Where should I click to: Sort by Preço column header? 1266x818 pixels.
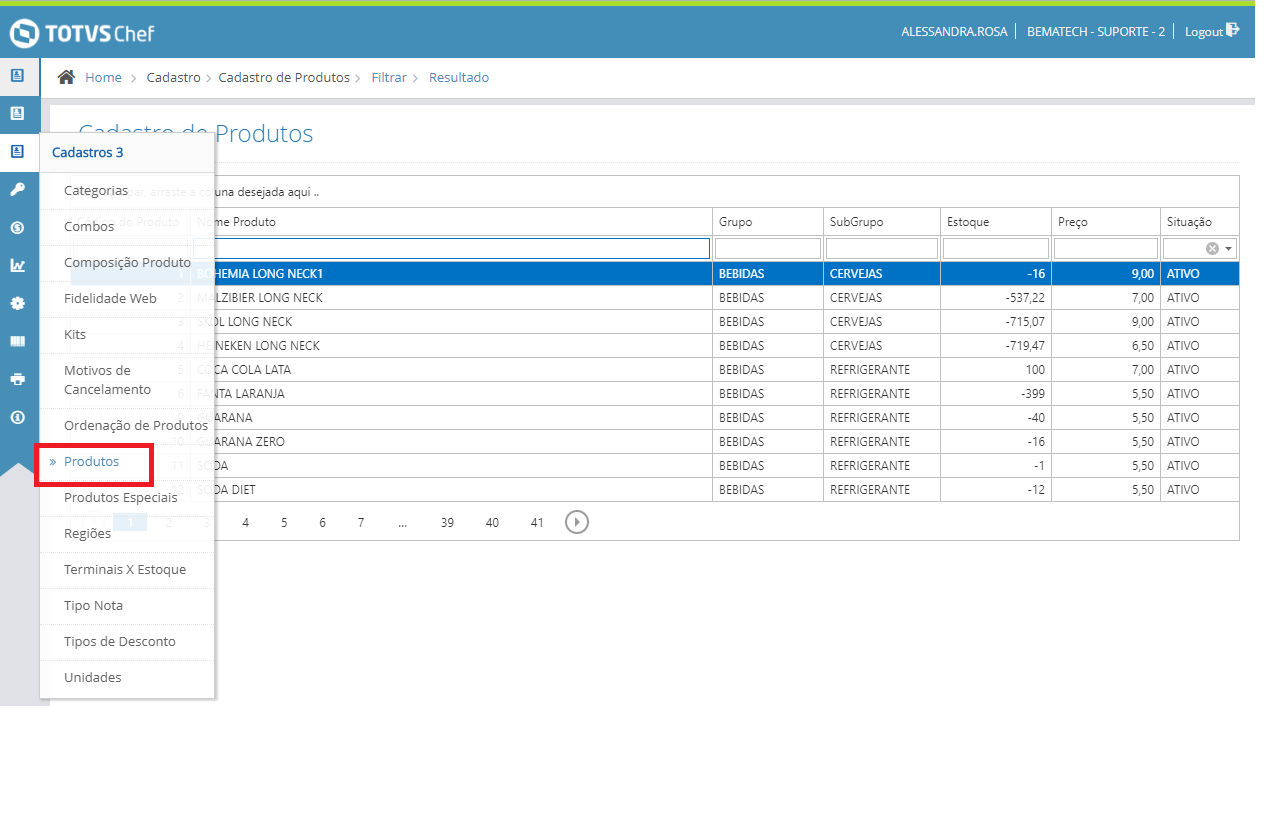coord(1106,222)
